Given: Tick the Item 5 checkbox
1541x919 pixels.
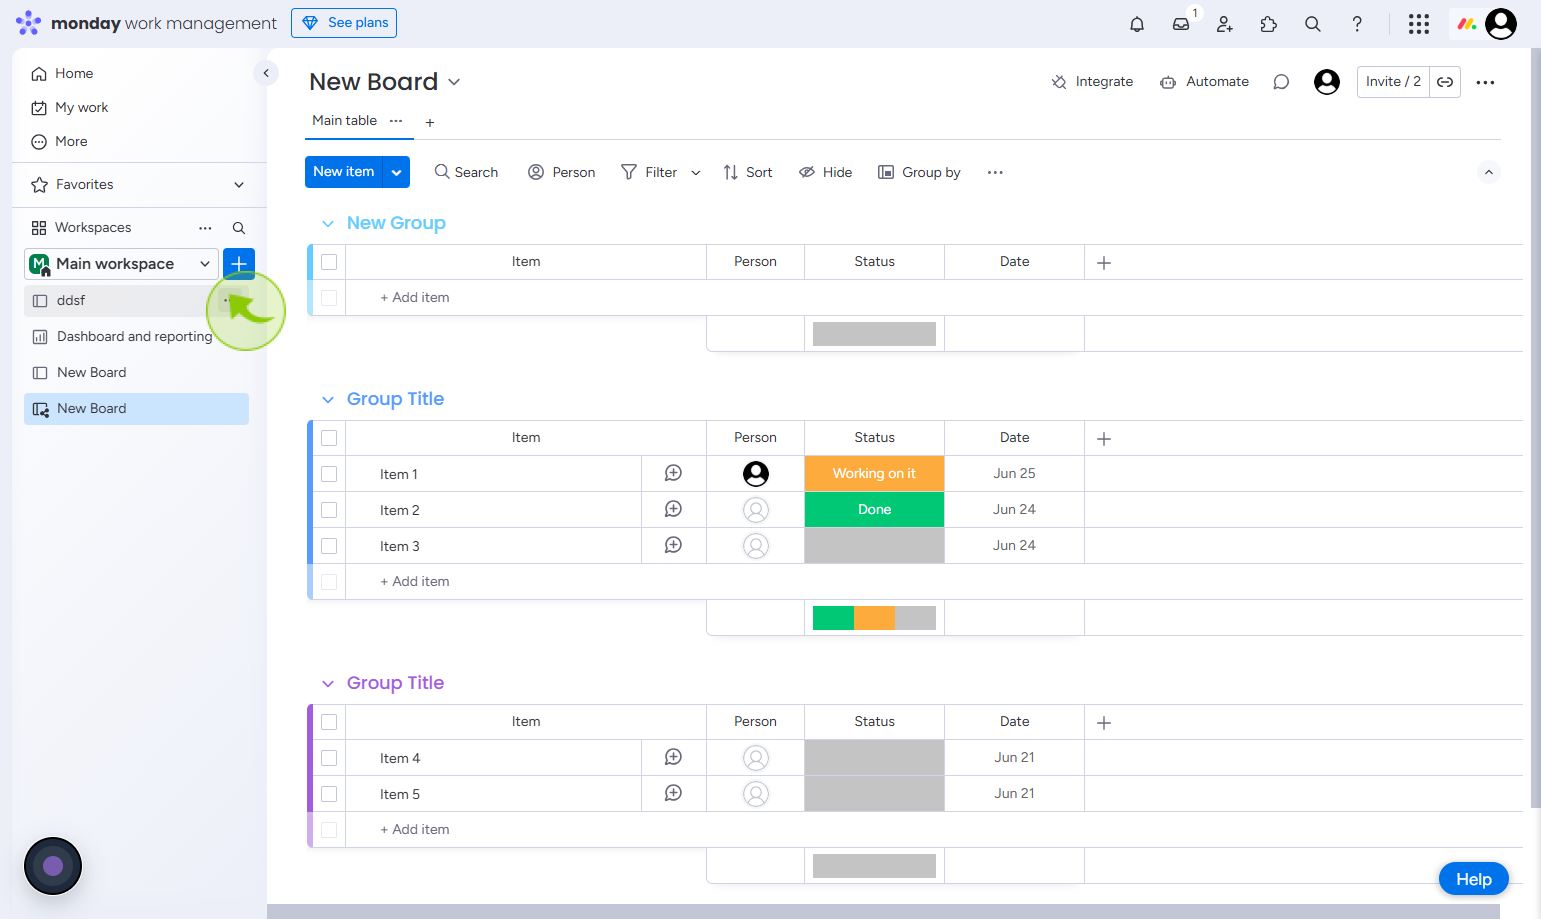Looking at the screenshot, I should 329,794.
